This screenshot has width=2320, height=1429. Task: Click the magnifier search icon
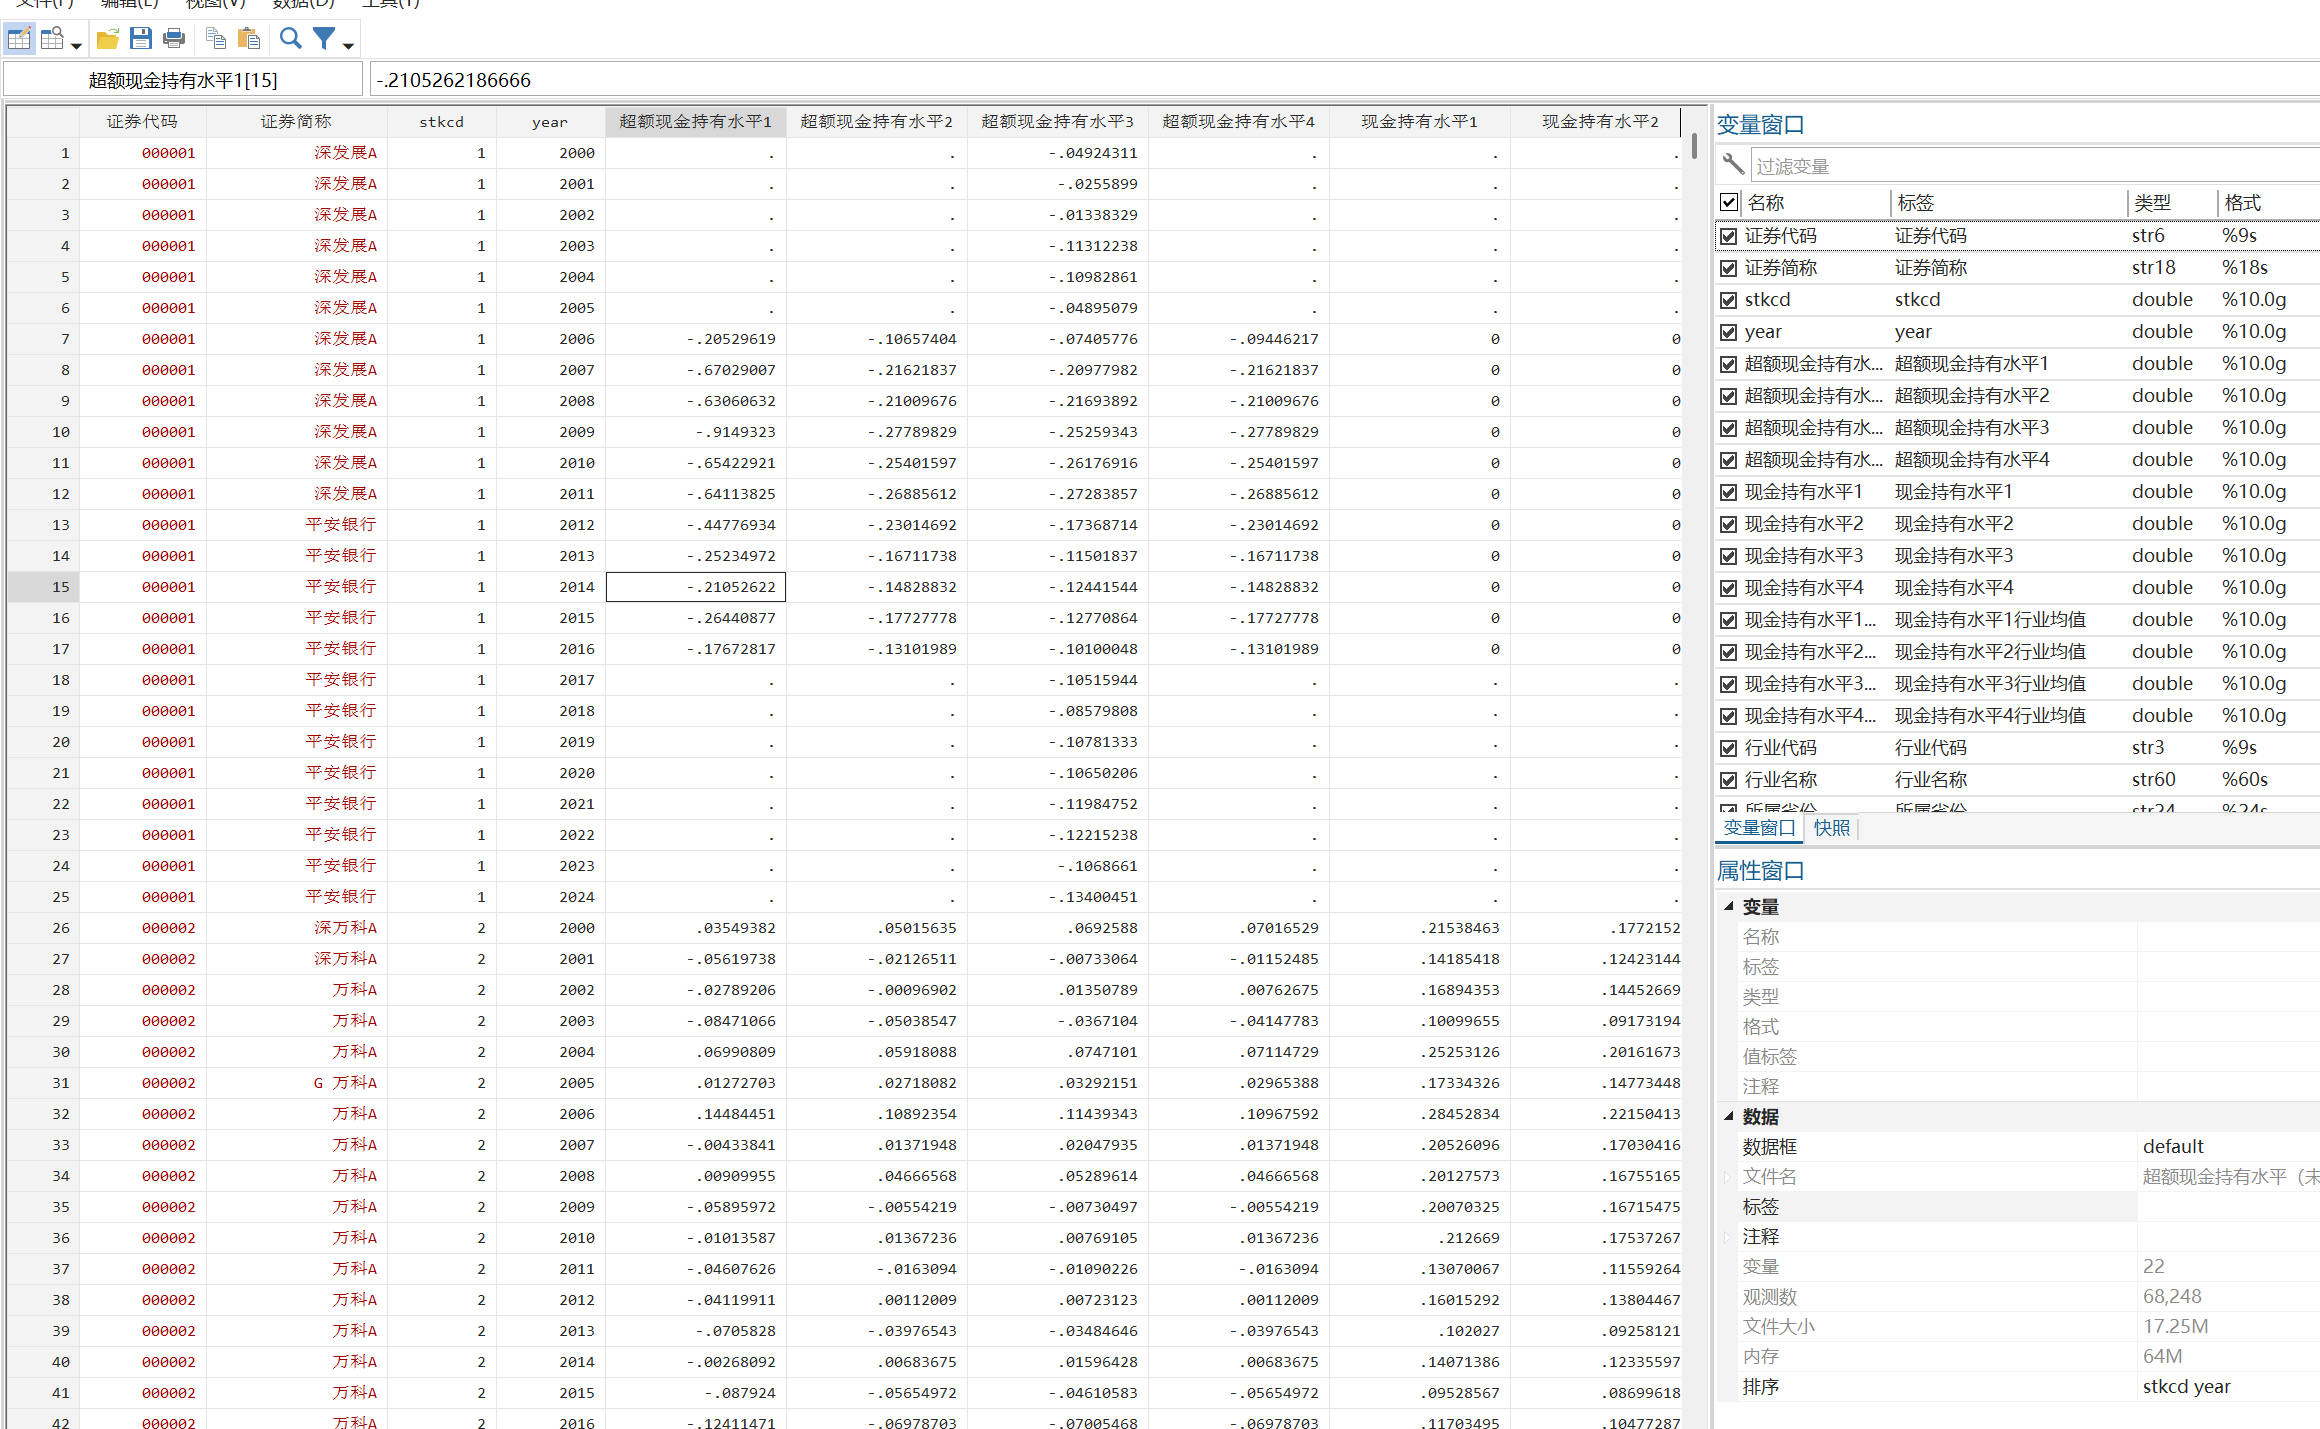point(290,39)
